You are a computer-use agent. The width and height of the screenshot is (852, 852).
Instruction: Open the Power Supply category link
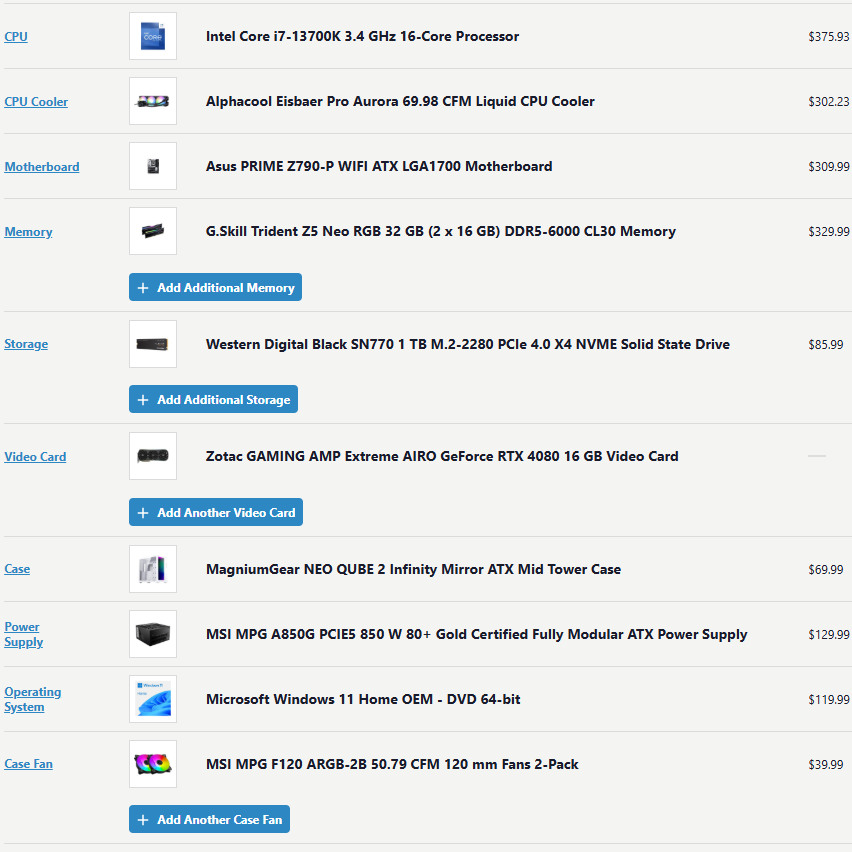23,634
